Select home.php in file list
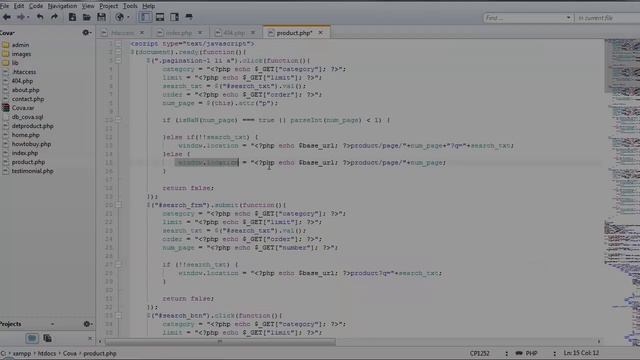640x360 pixels. point(25,135)
